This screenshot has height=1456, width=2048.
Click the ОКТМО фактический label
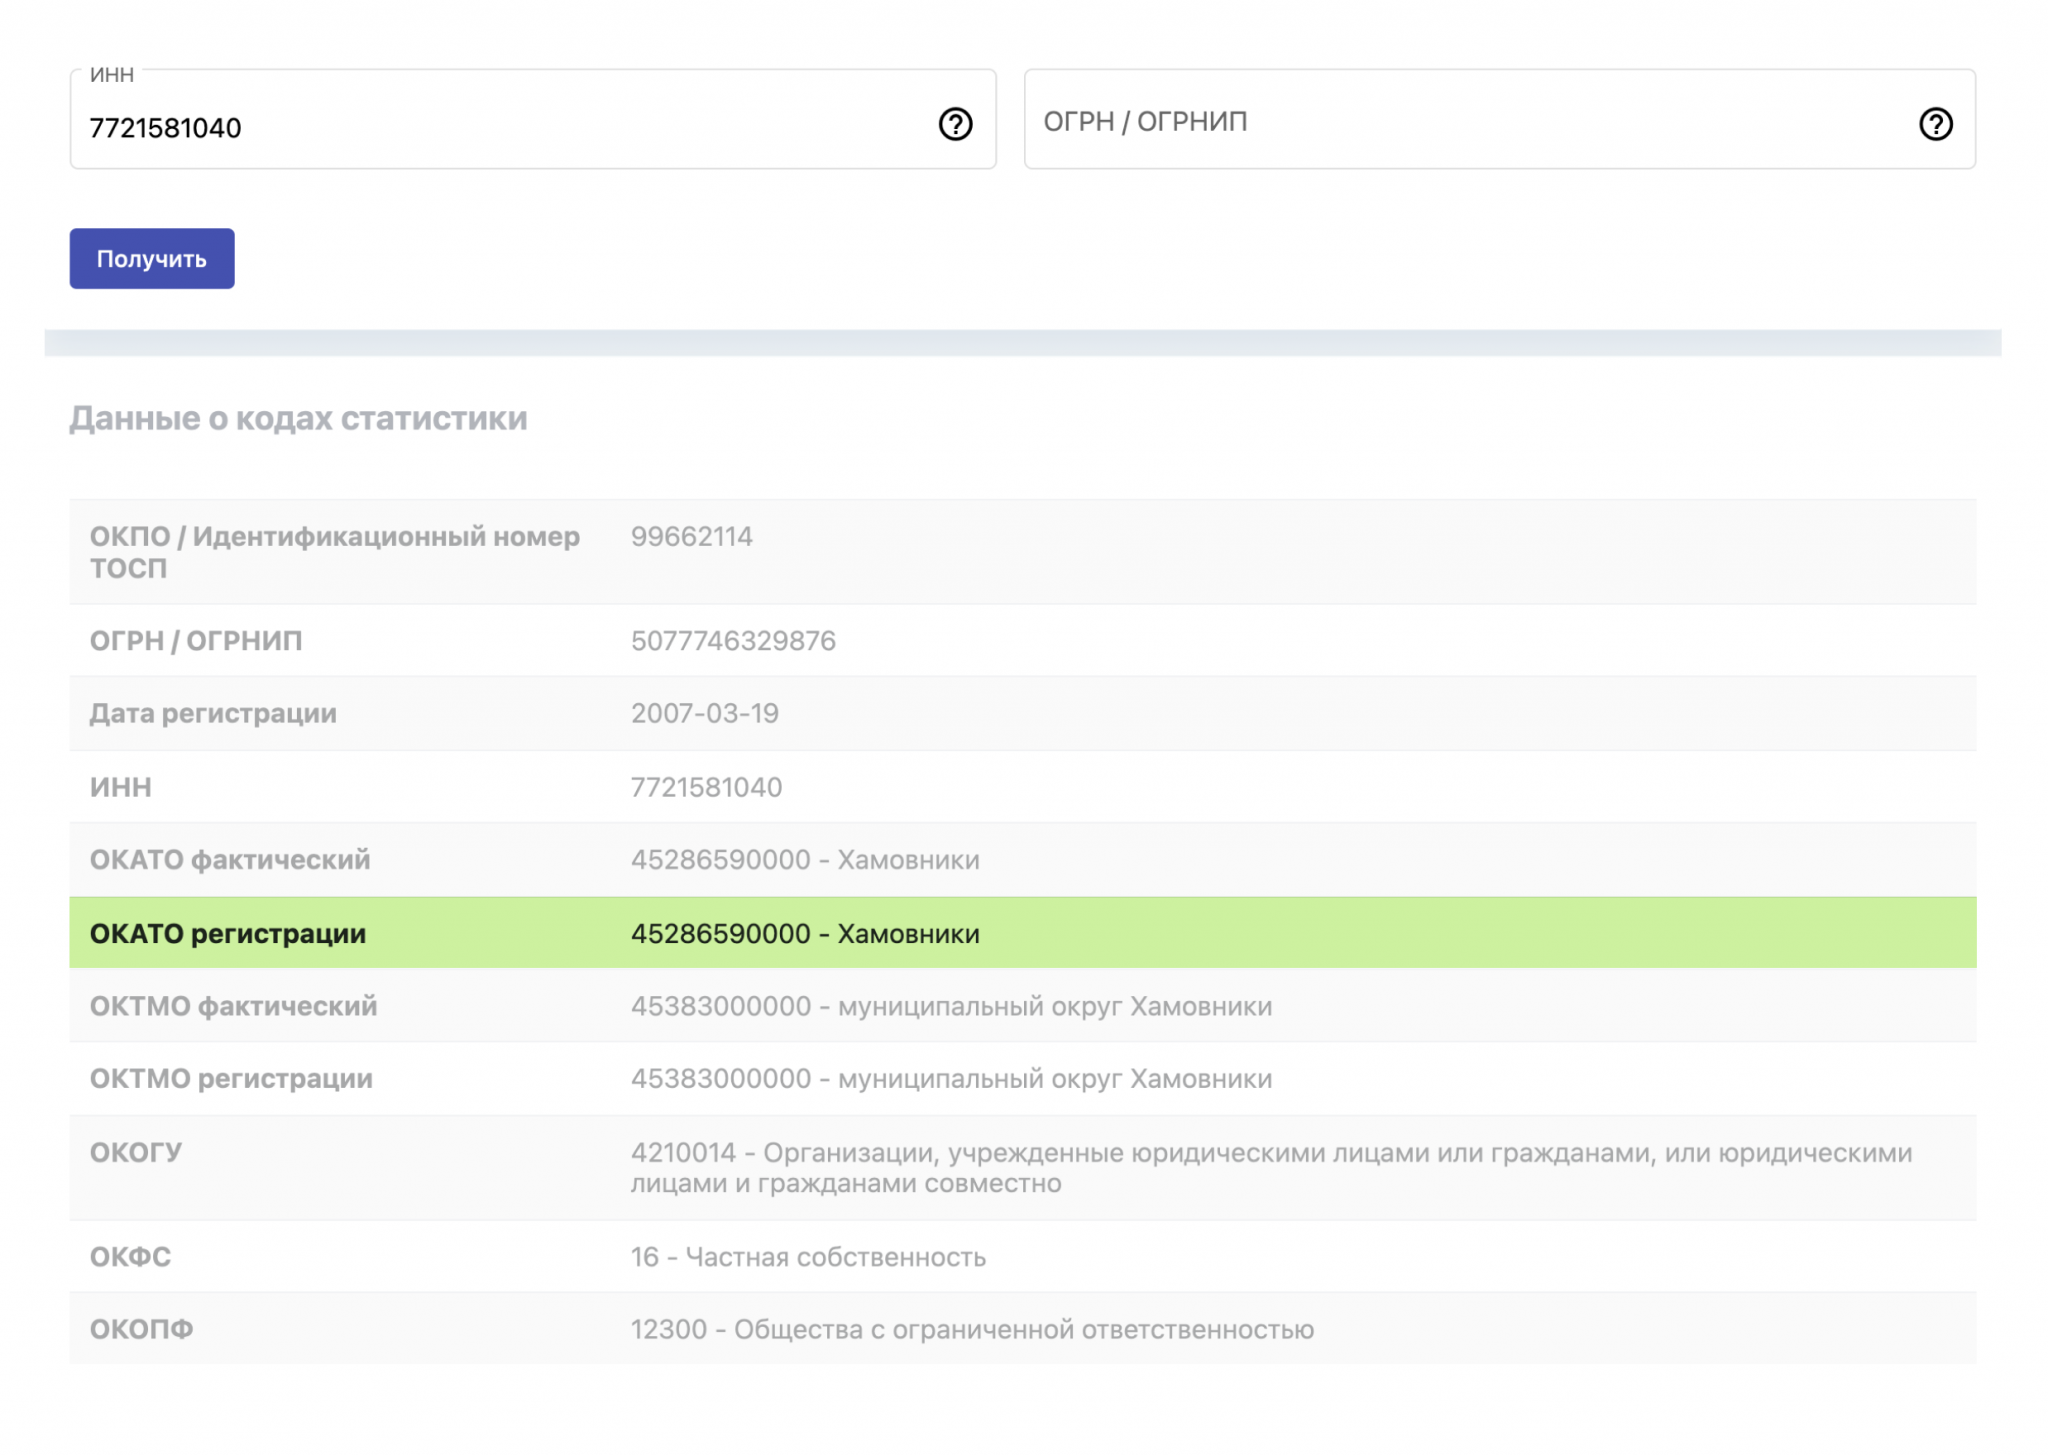coord(234,1007)
